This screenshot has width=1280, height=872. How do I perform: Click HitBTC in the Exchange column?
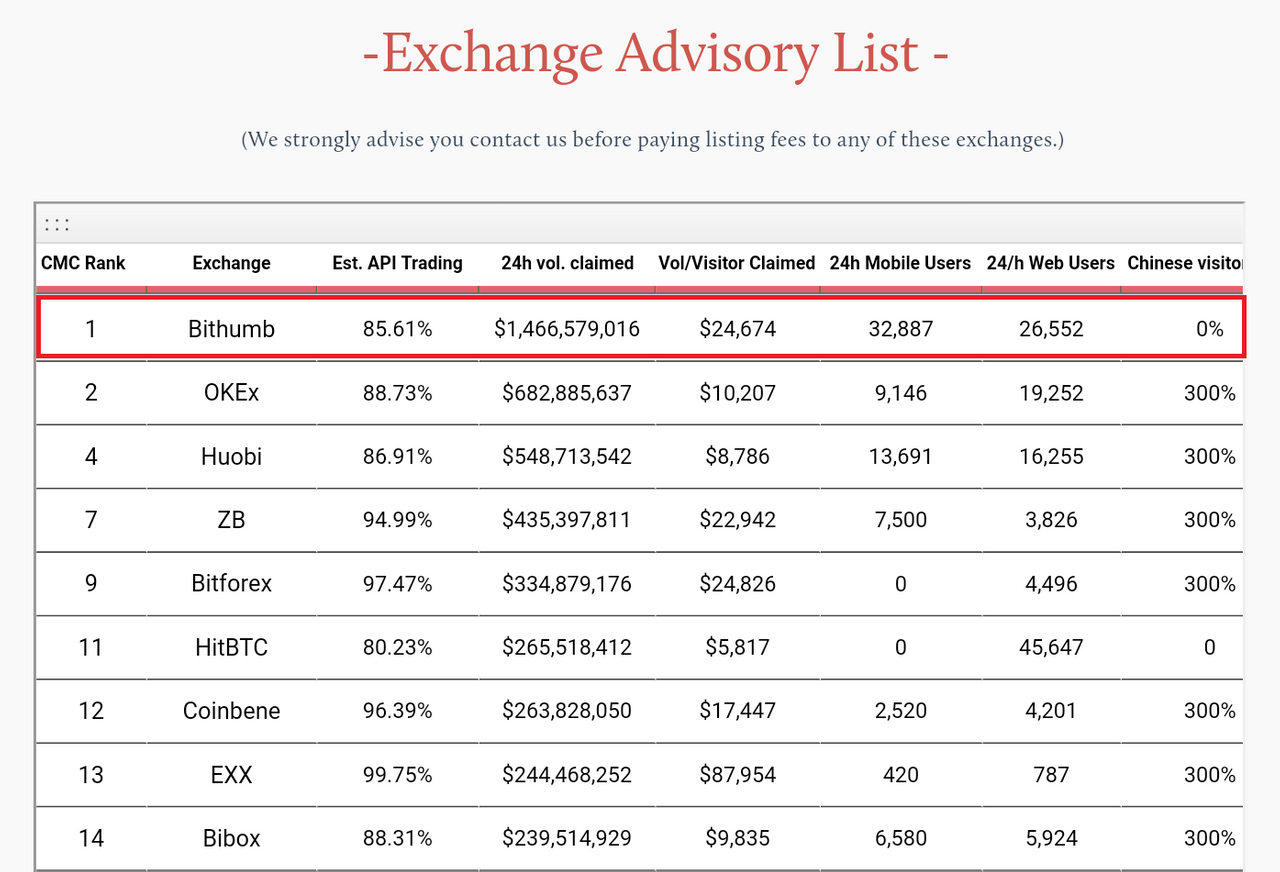click(x=231, y=647)
